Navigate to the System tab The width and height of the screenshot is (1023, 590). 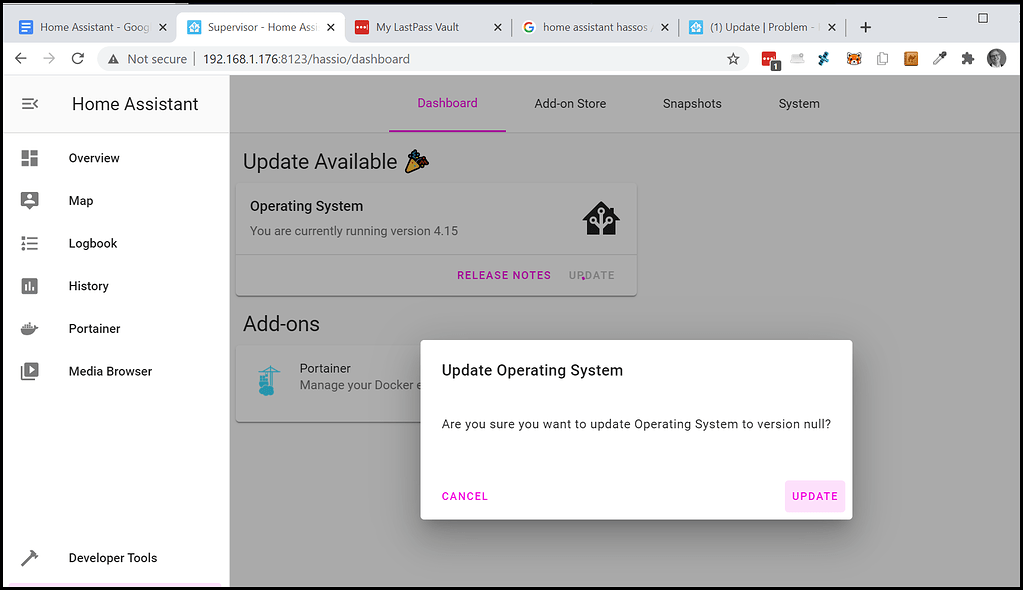(x=798, y=103)
